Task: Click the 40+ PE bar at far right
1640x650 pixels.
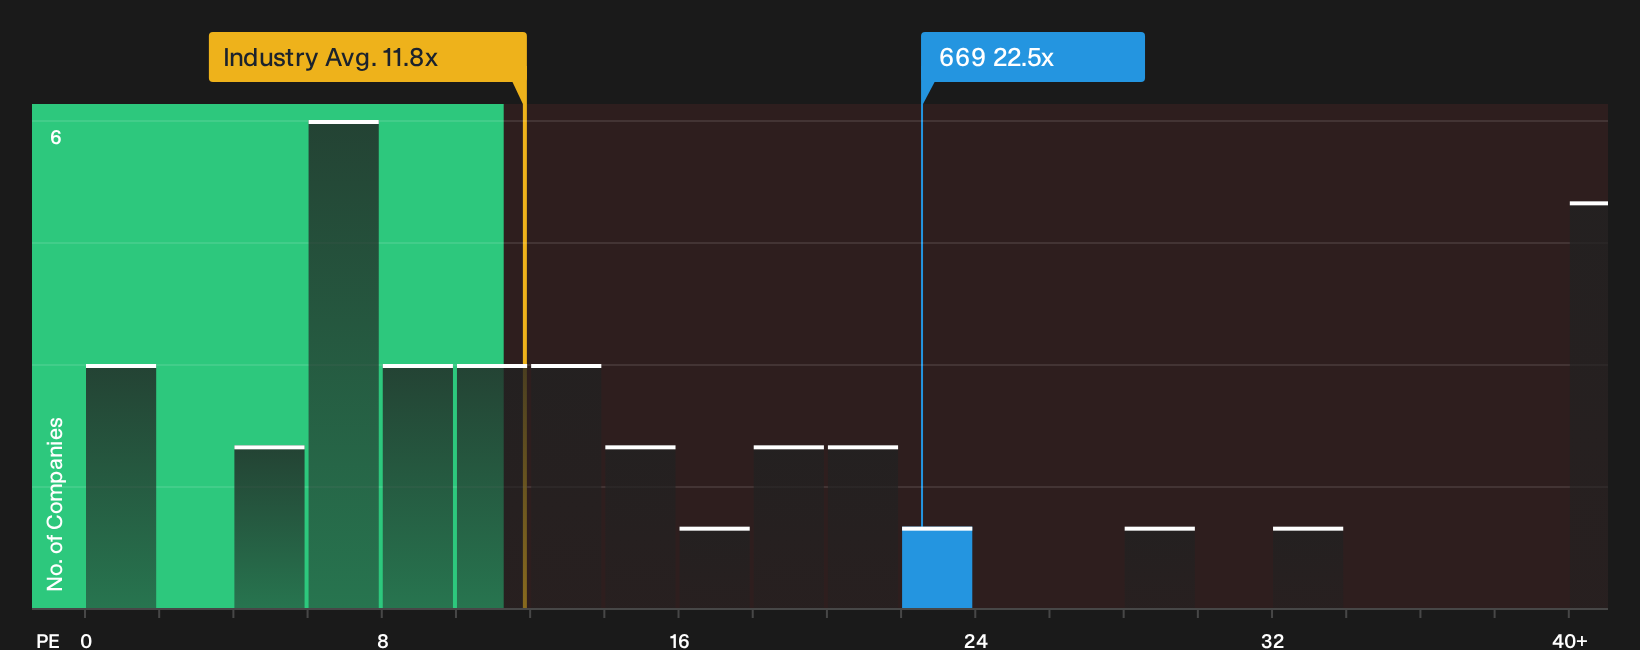Action: [1589, 405]
